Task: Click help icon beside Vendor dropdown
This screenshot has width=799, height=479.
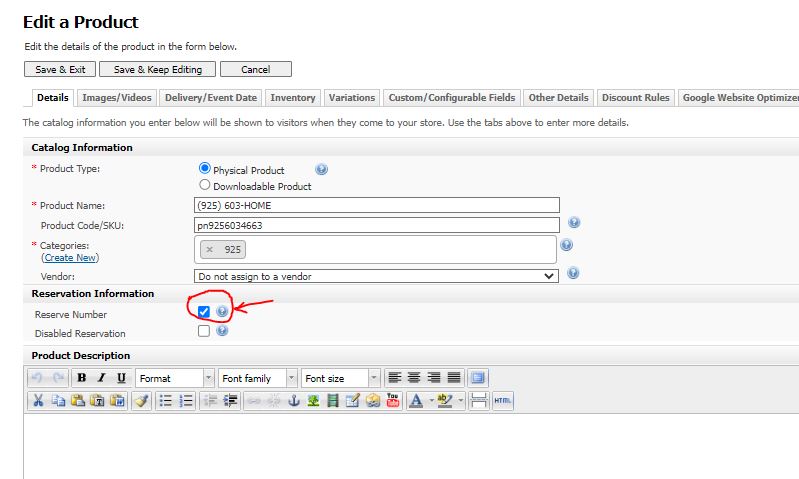Action: pos(573,273)
